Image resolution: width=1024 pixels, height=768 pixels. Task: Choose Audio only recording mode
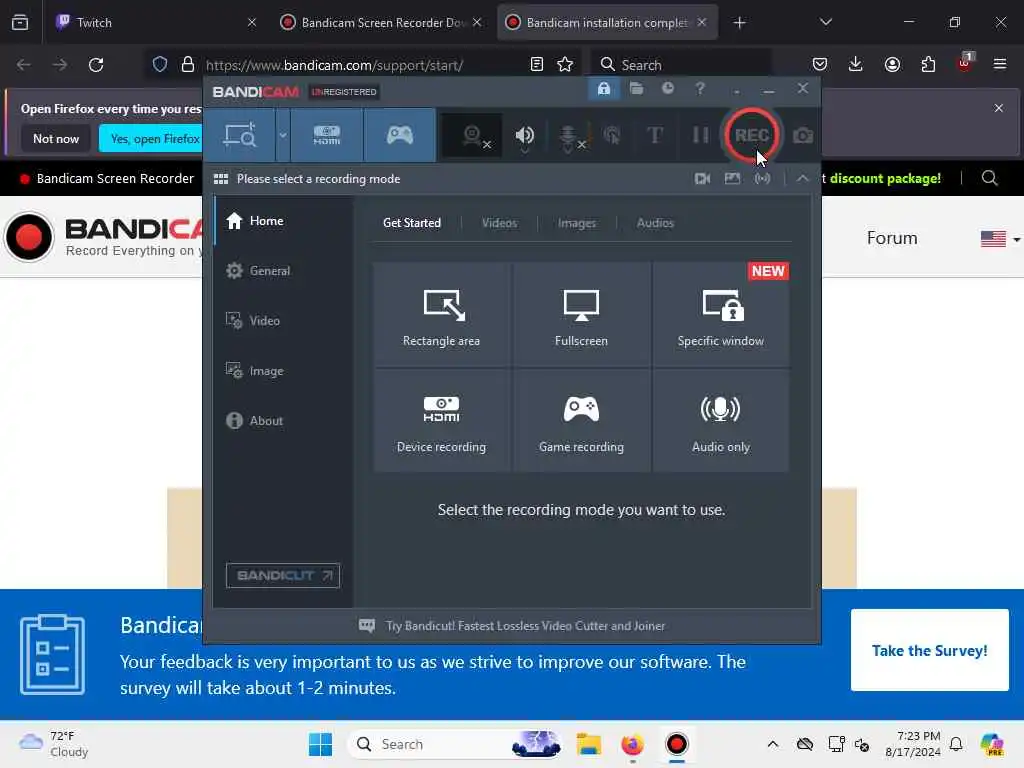(x=720, y=421)
